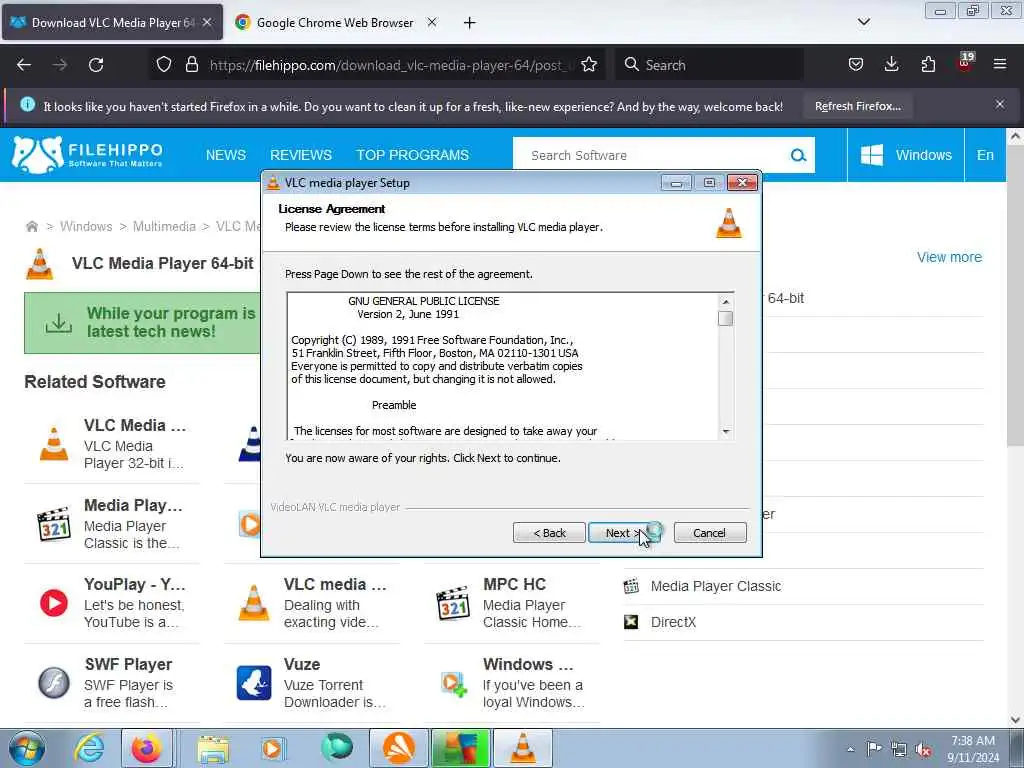Open the Windows breadcrumb link
Viewport: 1024px width, 768px height.
point(86,227)
